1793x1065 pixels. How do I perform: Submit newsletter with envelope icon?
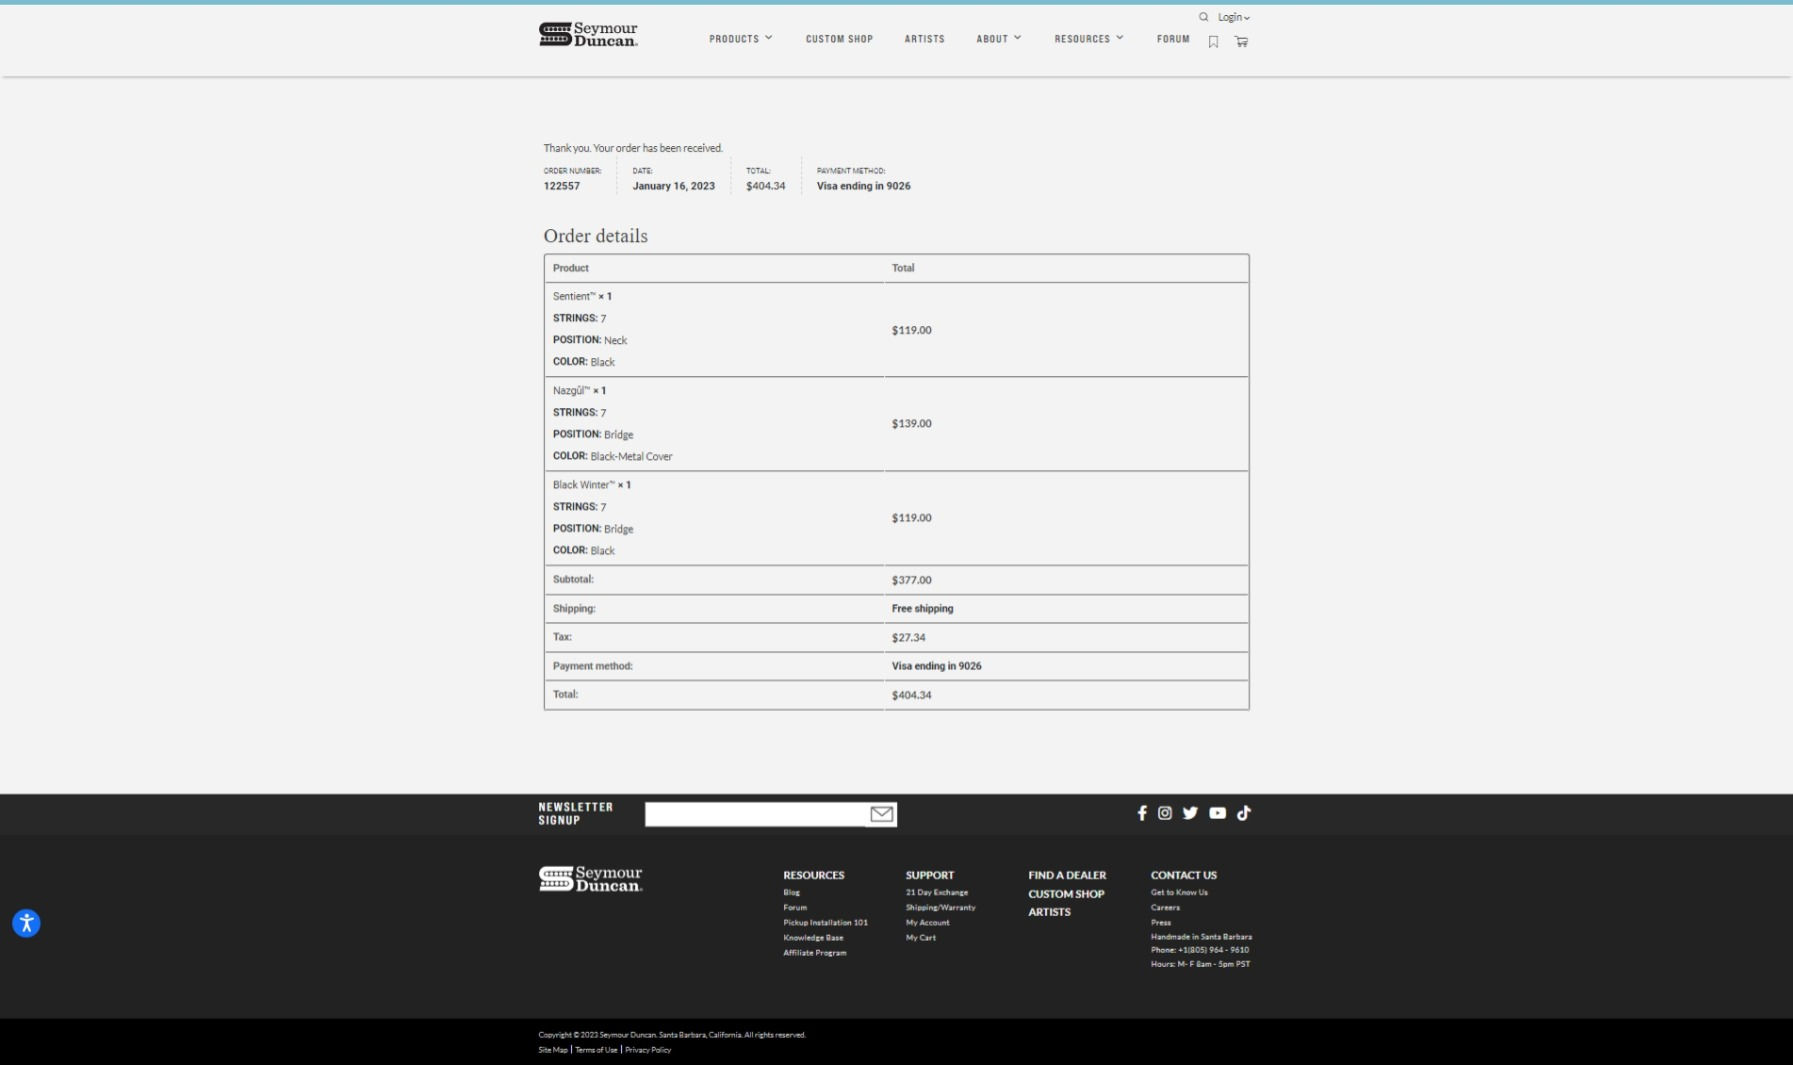coord(881,814)
